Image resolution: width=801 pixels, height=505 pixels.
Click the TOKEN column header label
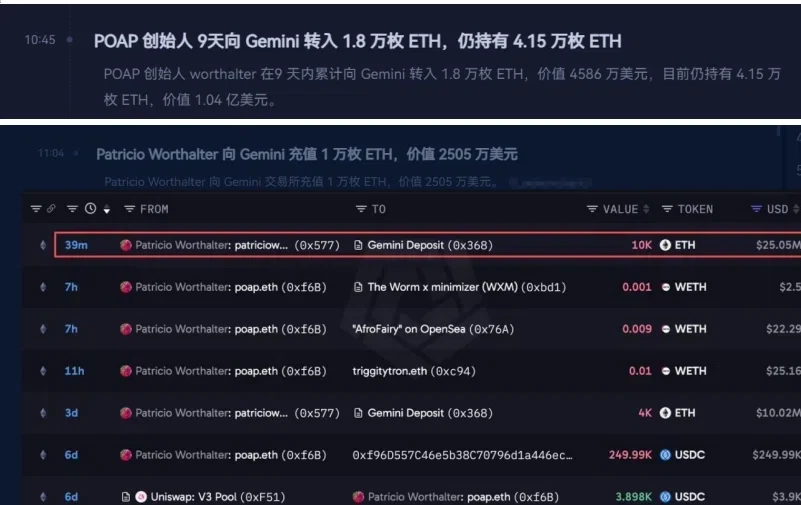point(695,209)
